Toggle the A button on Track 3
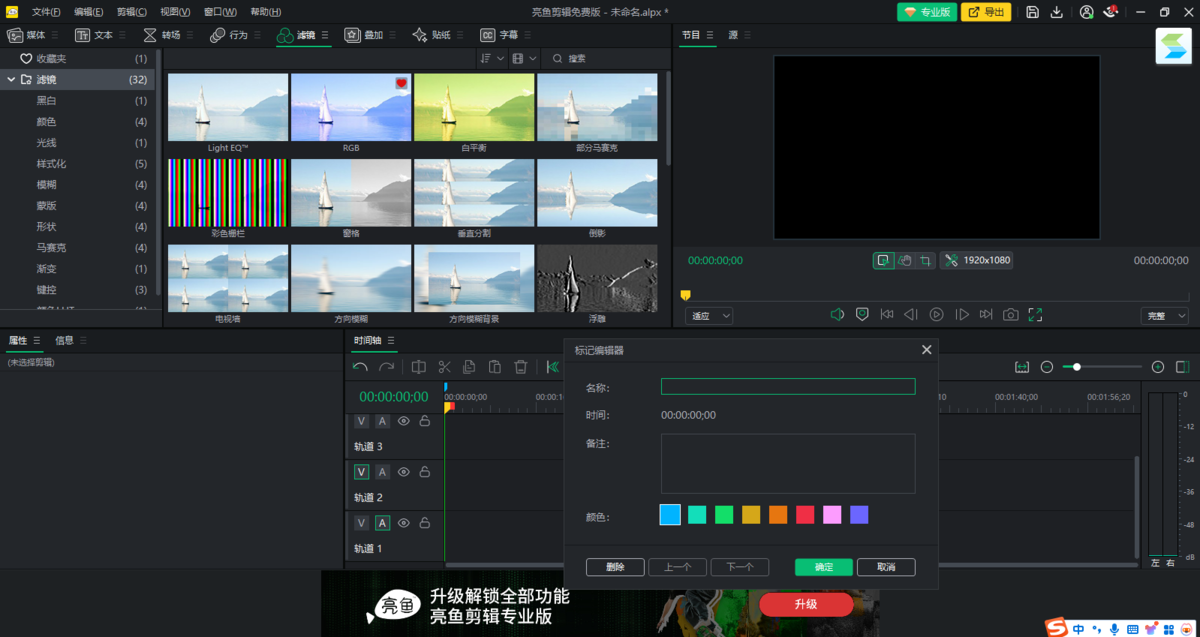The width and height of the screenshot is (1200, 637). 382,421
